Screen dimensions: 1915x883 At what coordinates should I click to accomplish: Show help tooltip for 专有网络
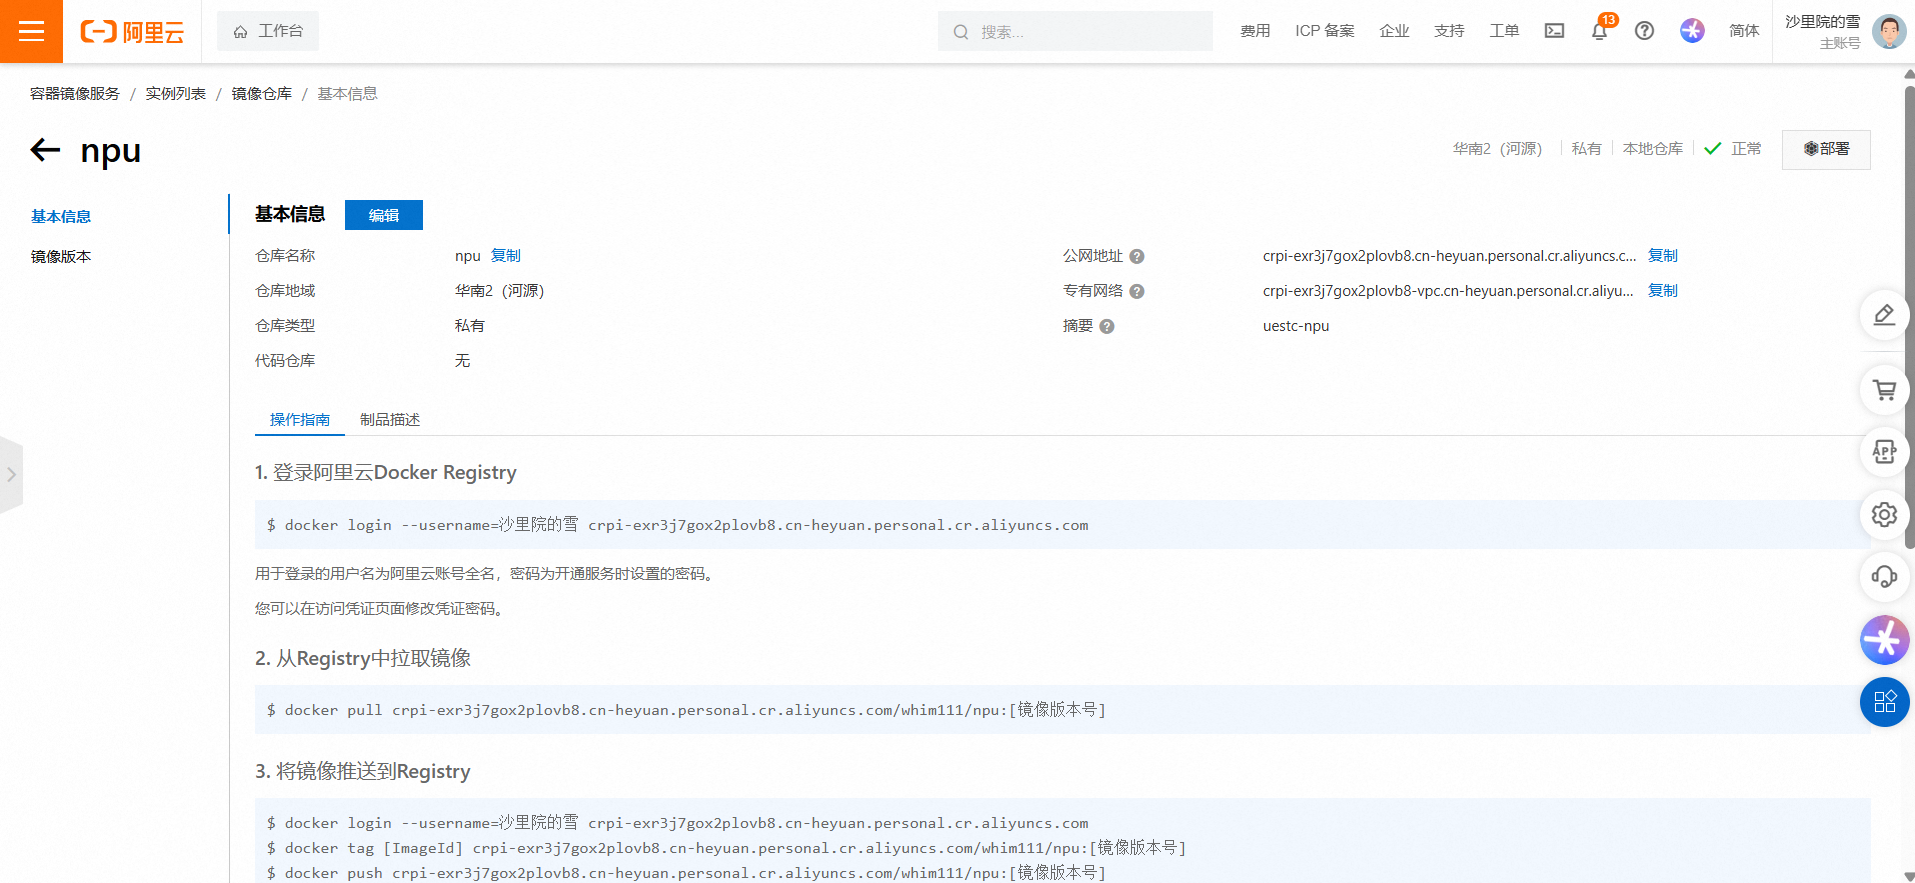1137,292
